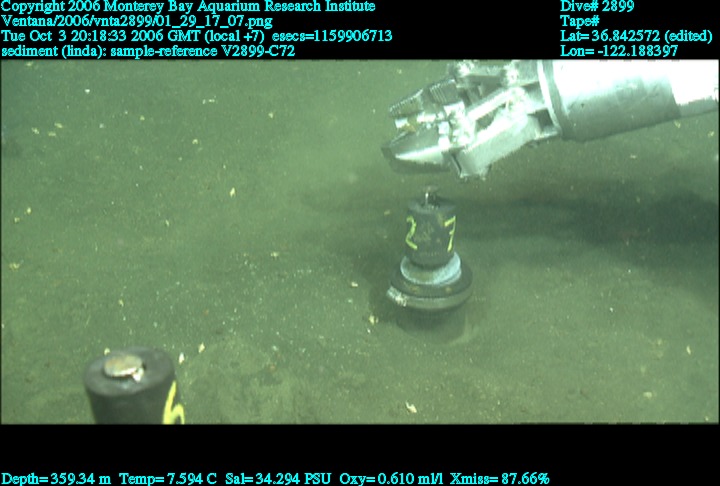The height and width of the screenshot is (486, 720).
Task: Click the timestamp 'Tue Oct 3 20:18:33 2006 GMT'
Action: tap(101, 36)
